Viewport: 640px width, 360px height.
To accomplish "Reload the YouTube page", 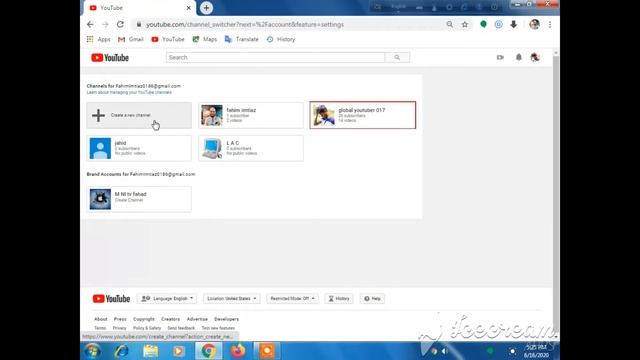I will point(120,24).
